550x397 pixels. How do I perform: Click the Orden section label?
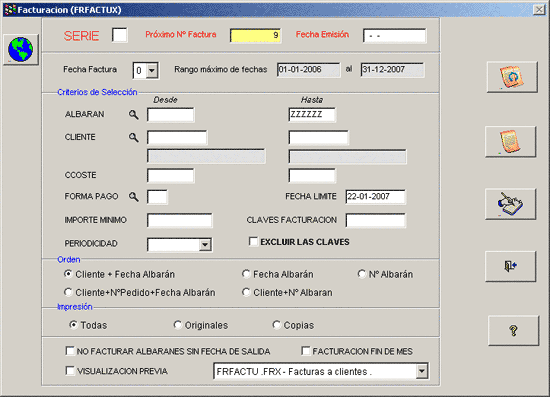tap(69, 260)
